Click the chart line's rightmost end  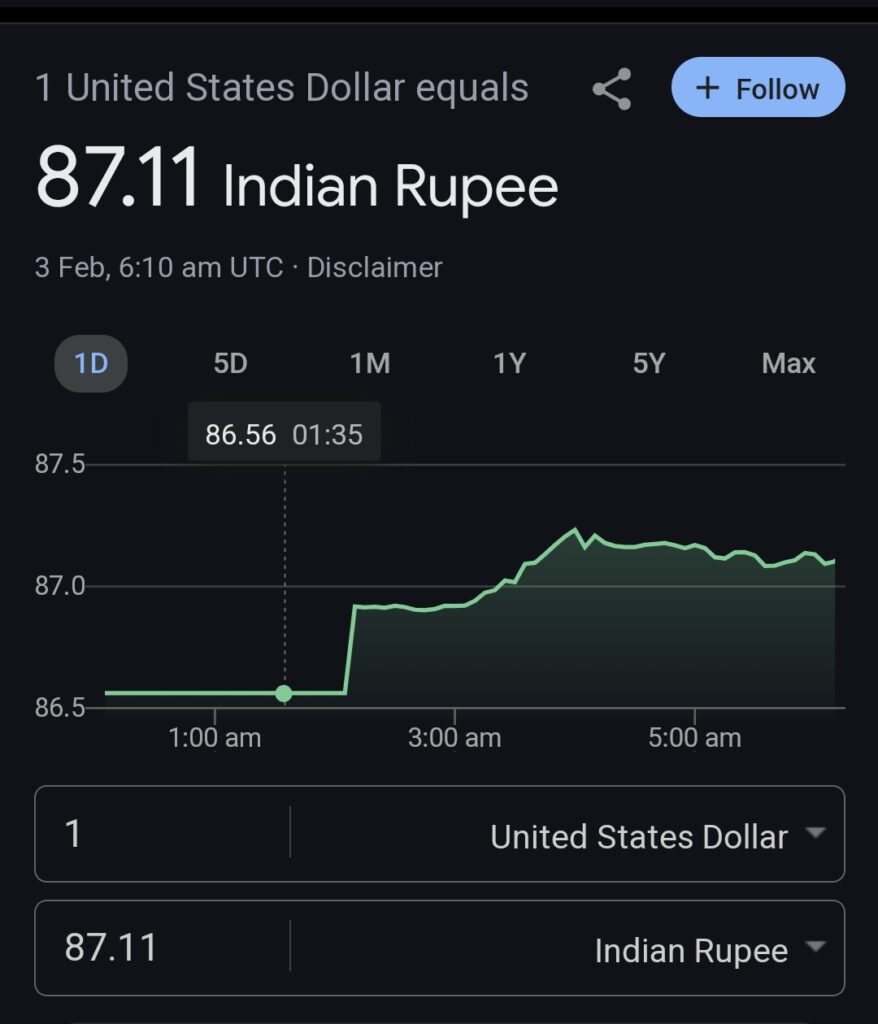[x=833, y=562]
